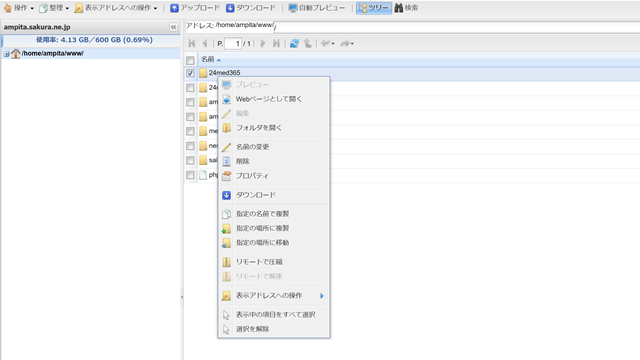This screenshot has width=640, height=360.
Task: Uncheck the 24med365 folder checkbox
Action: pyautogui.click(x=190, y=73)
